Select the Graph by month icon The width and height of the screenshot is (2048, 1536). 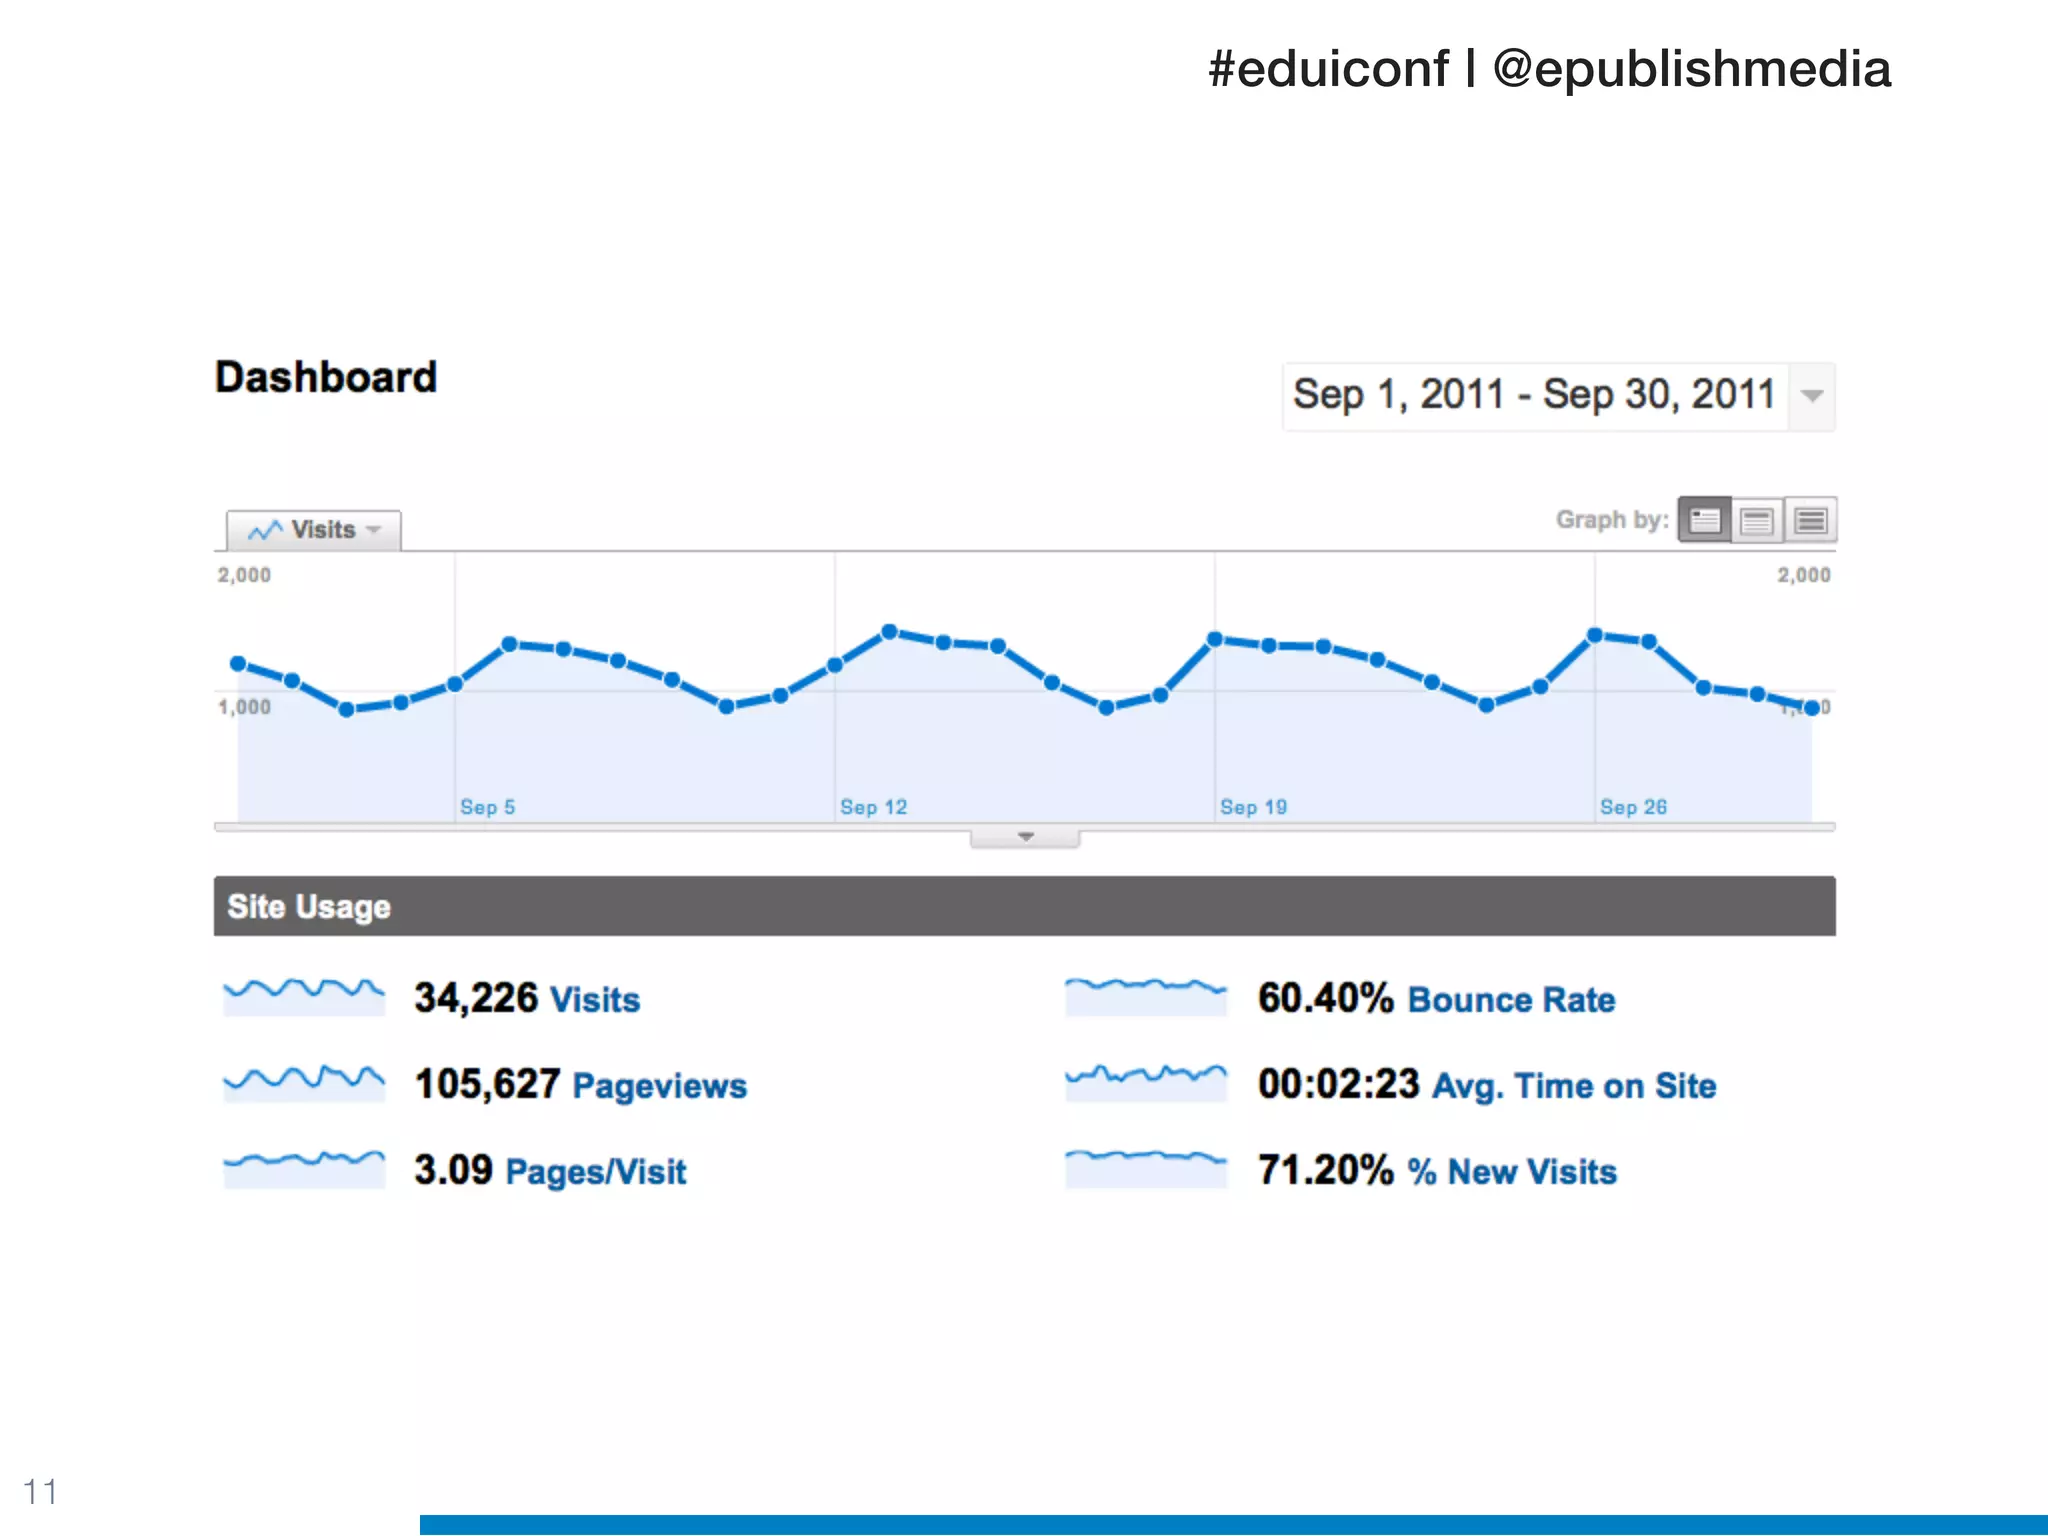tap(1810, 520)
